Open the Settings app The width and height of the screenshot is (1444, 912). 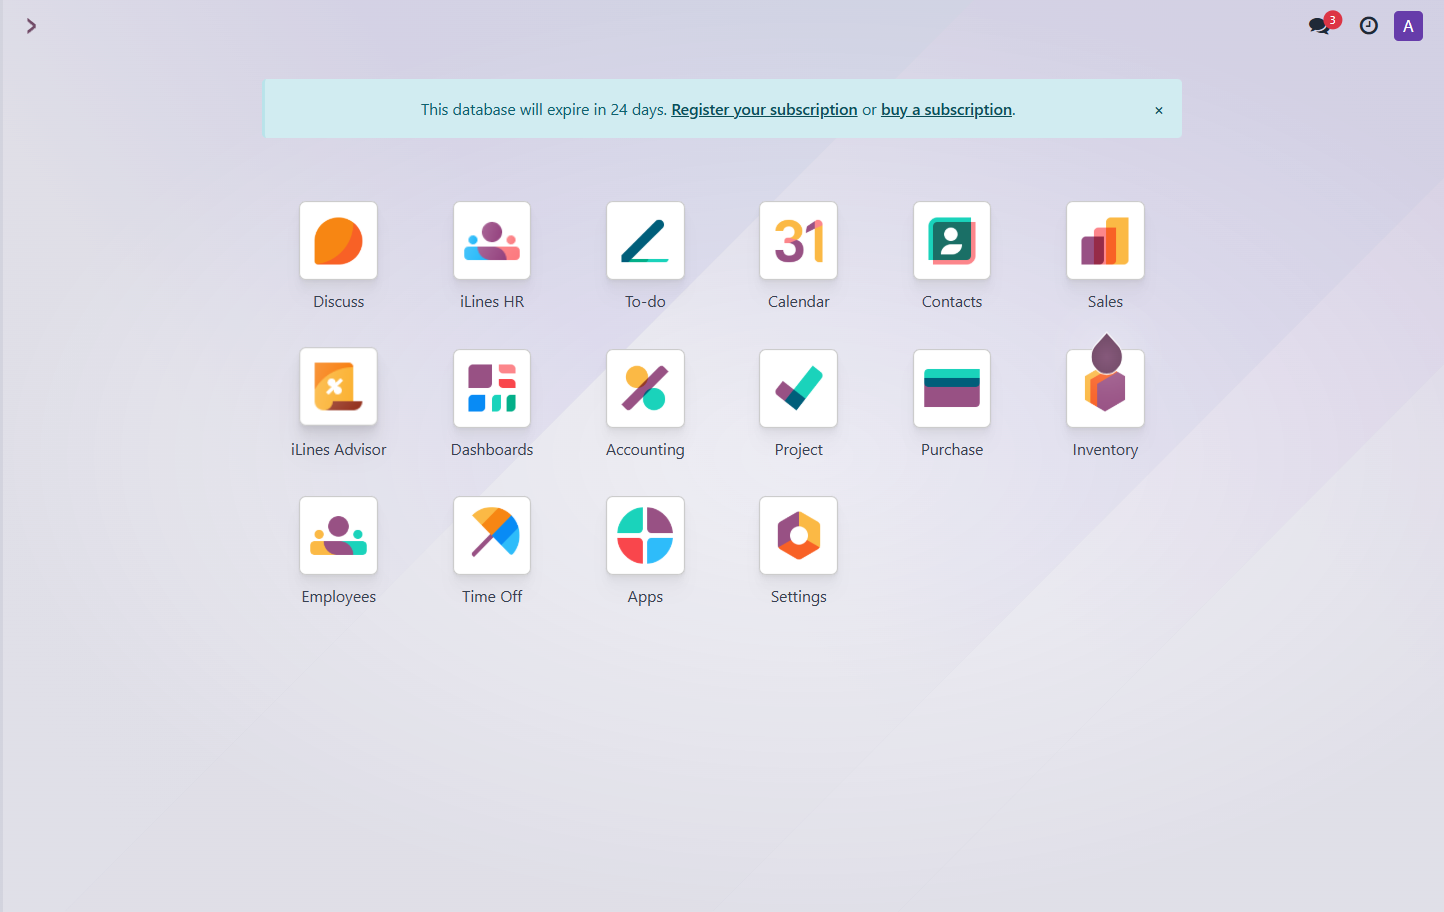(798, 535)
